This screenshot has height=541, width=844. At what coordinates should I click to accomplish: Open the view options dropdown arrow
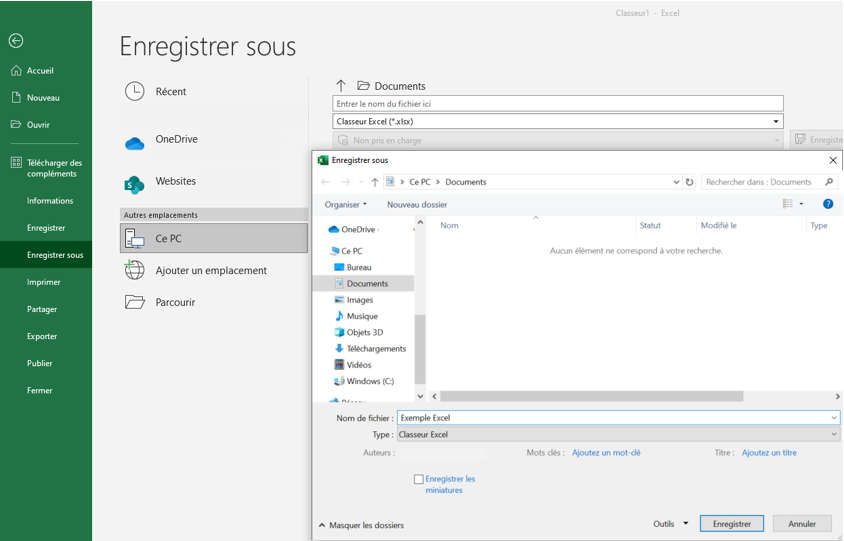pos(801,203)
